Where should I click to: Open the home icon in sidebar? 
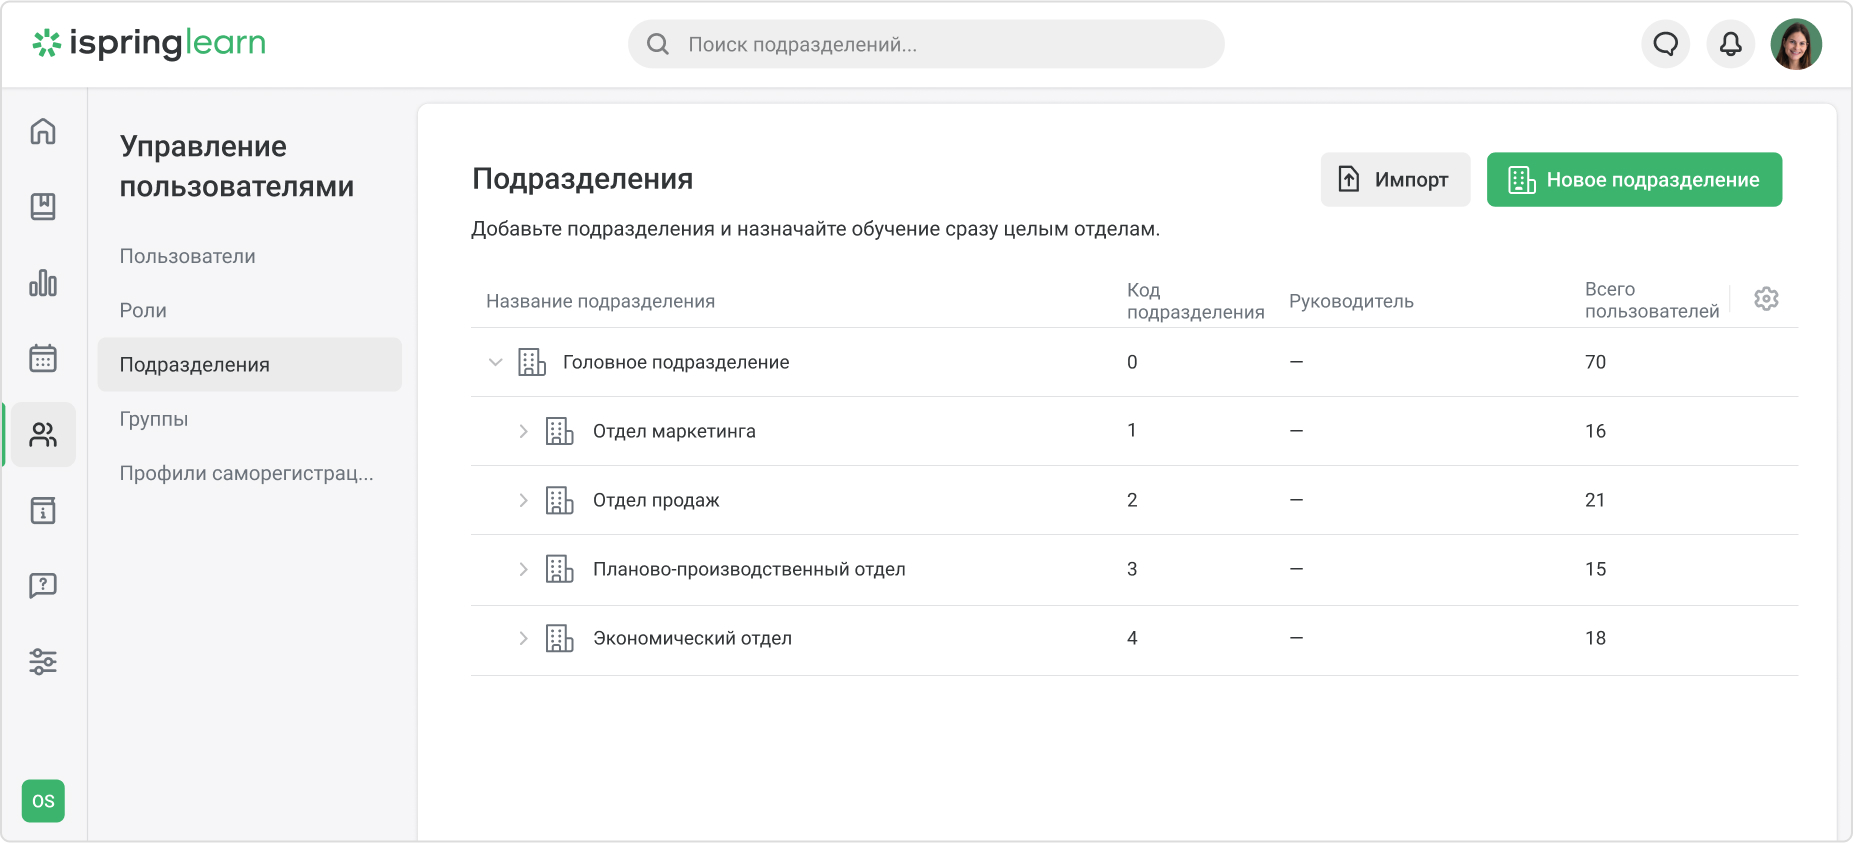[43, 131]
